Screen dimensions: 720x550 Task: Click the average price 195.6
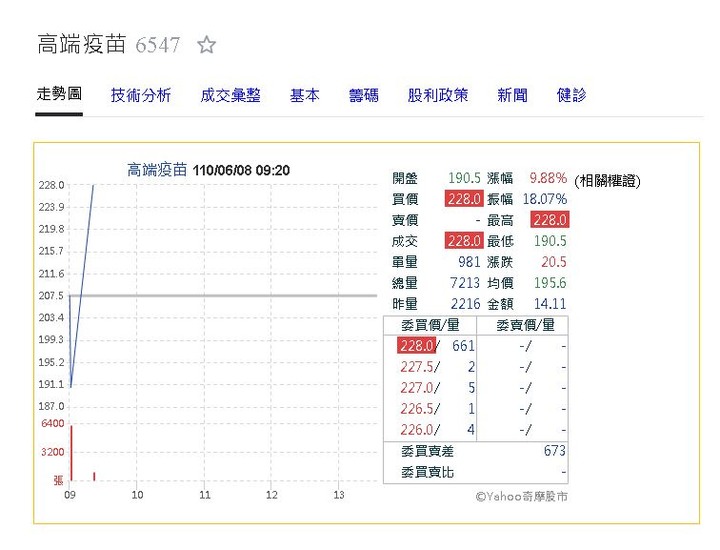click(x=550, y=283)
